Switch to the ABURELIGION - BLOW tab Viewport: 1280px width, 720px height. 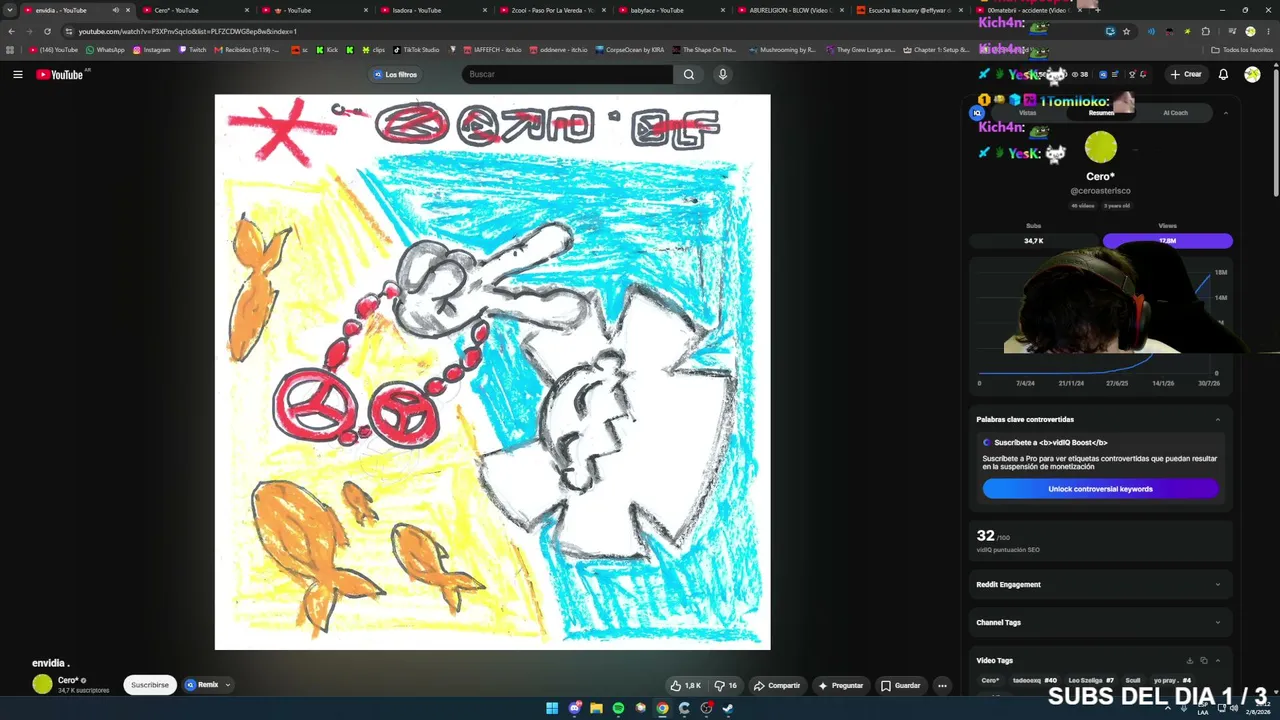790,10
